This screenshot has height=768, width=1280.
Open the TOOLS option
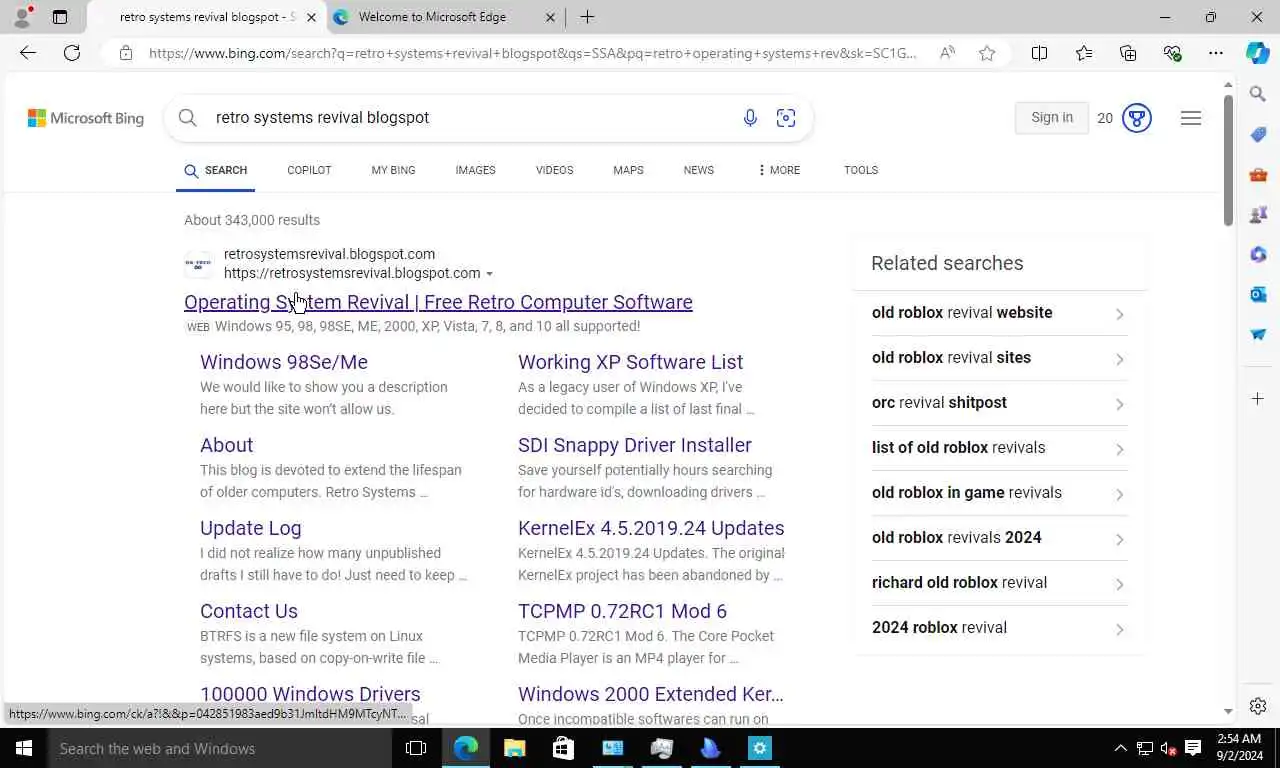[860, 170]
